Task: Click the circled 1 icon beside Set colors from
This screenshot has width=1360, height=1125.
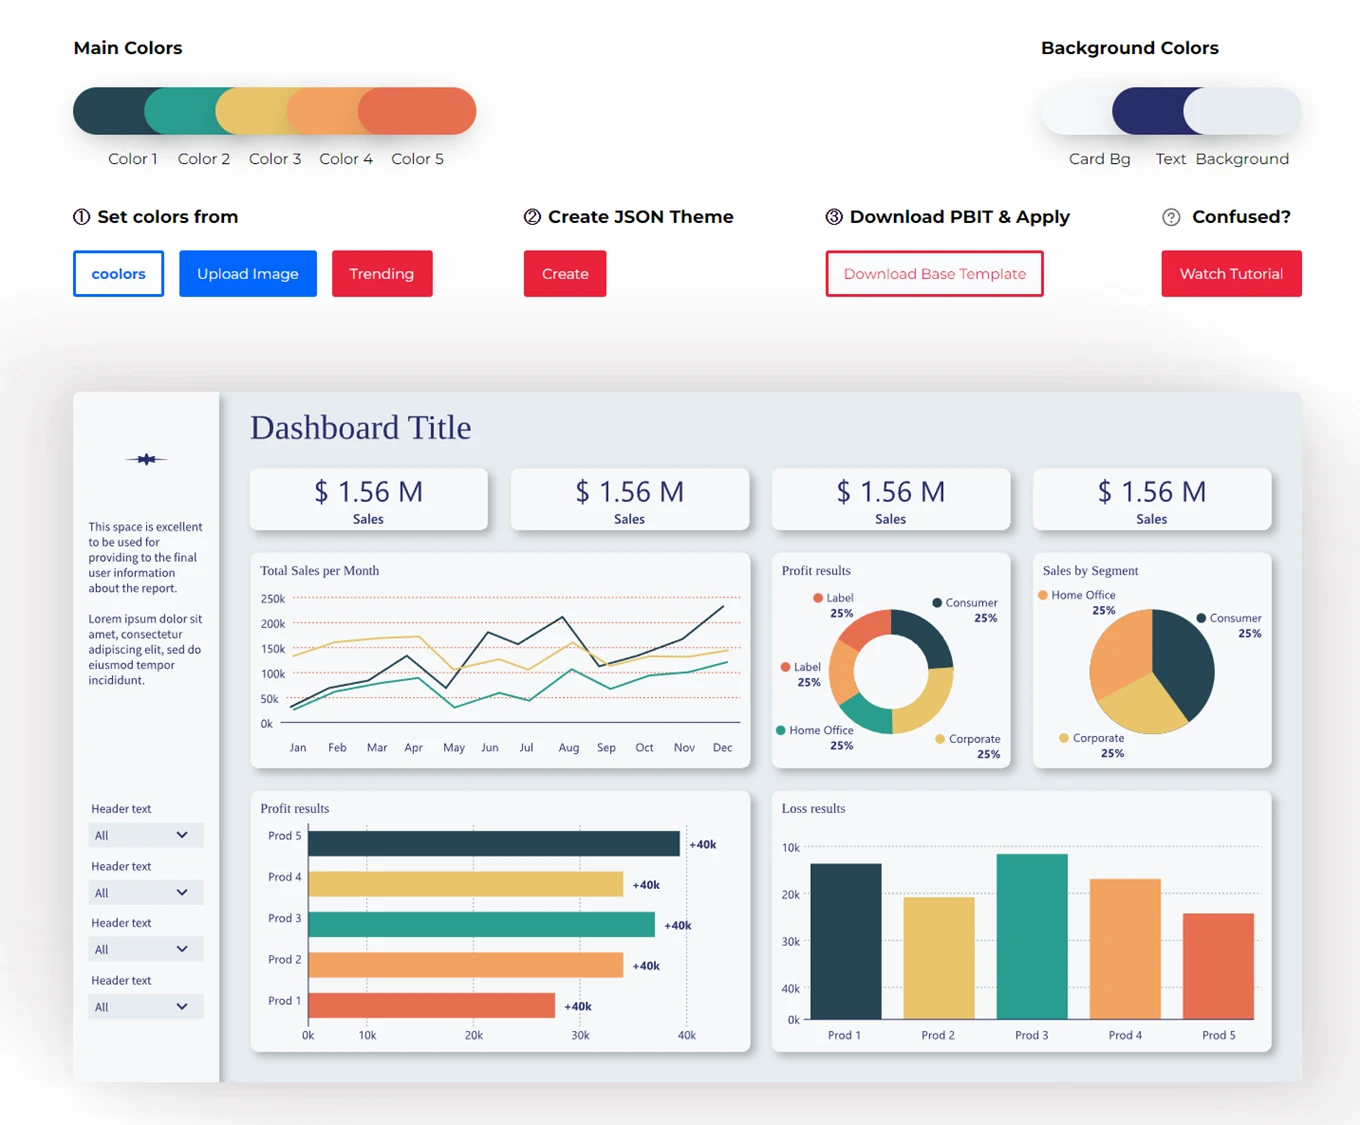Action: pos(80,216)
